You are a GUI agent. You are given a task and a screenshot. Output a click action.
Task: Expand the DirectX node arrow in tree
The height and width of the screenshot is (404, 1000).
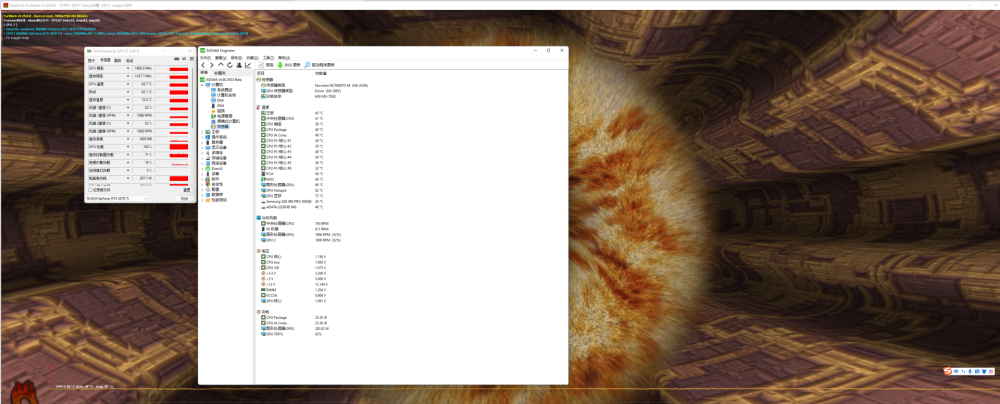pos(202,168)
